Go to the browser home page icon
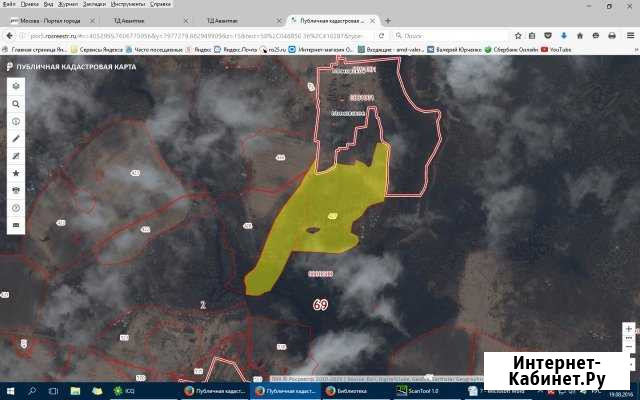Screen dimensions: 640x400 (580, 36)
